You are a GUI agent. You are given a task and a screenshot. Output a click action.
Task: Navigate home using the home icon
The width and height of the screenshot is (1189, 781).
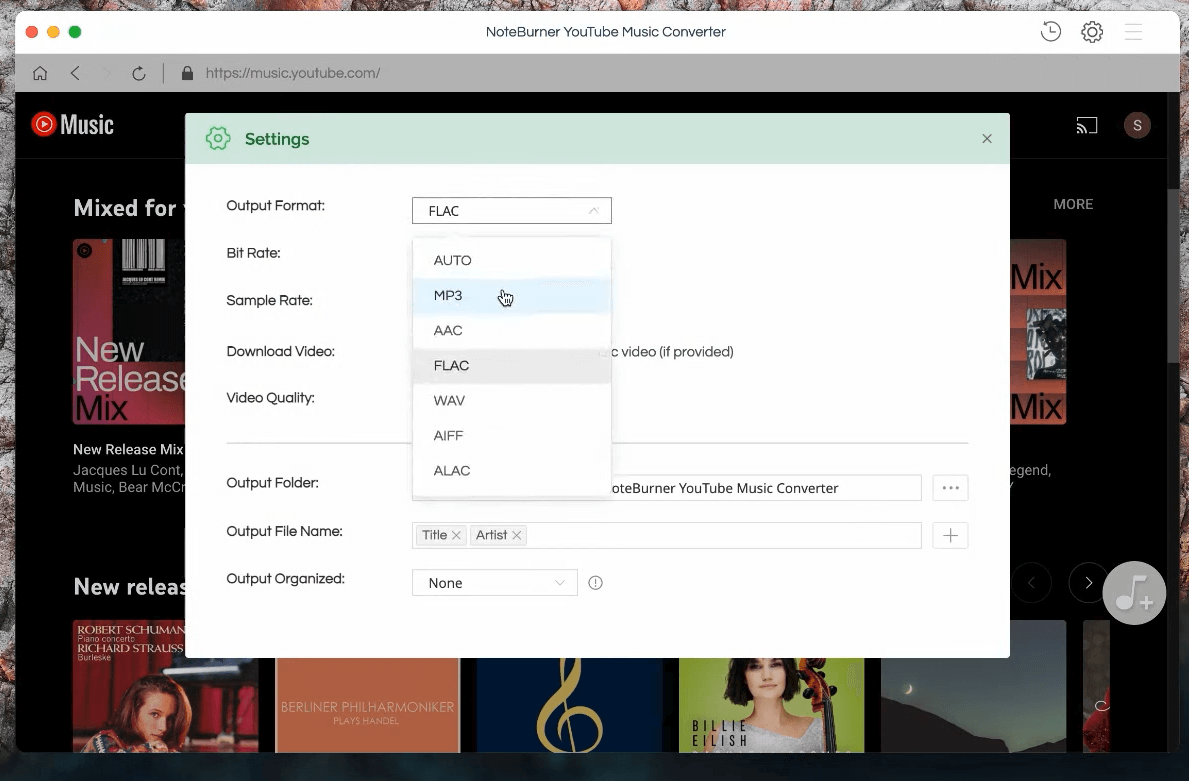click(x=40, y=72)
